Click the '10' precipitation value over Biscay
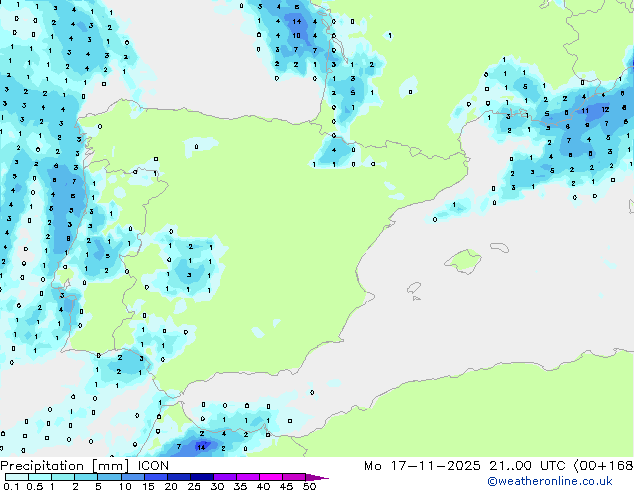The height and width of the screenshot is (490, 634). click(296, 36)
